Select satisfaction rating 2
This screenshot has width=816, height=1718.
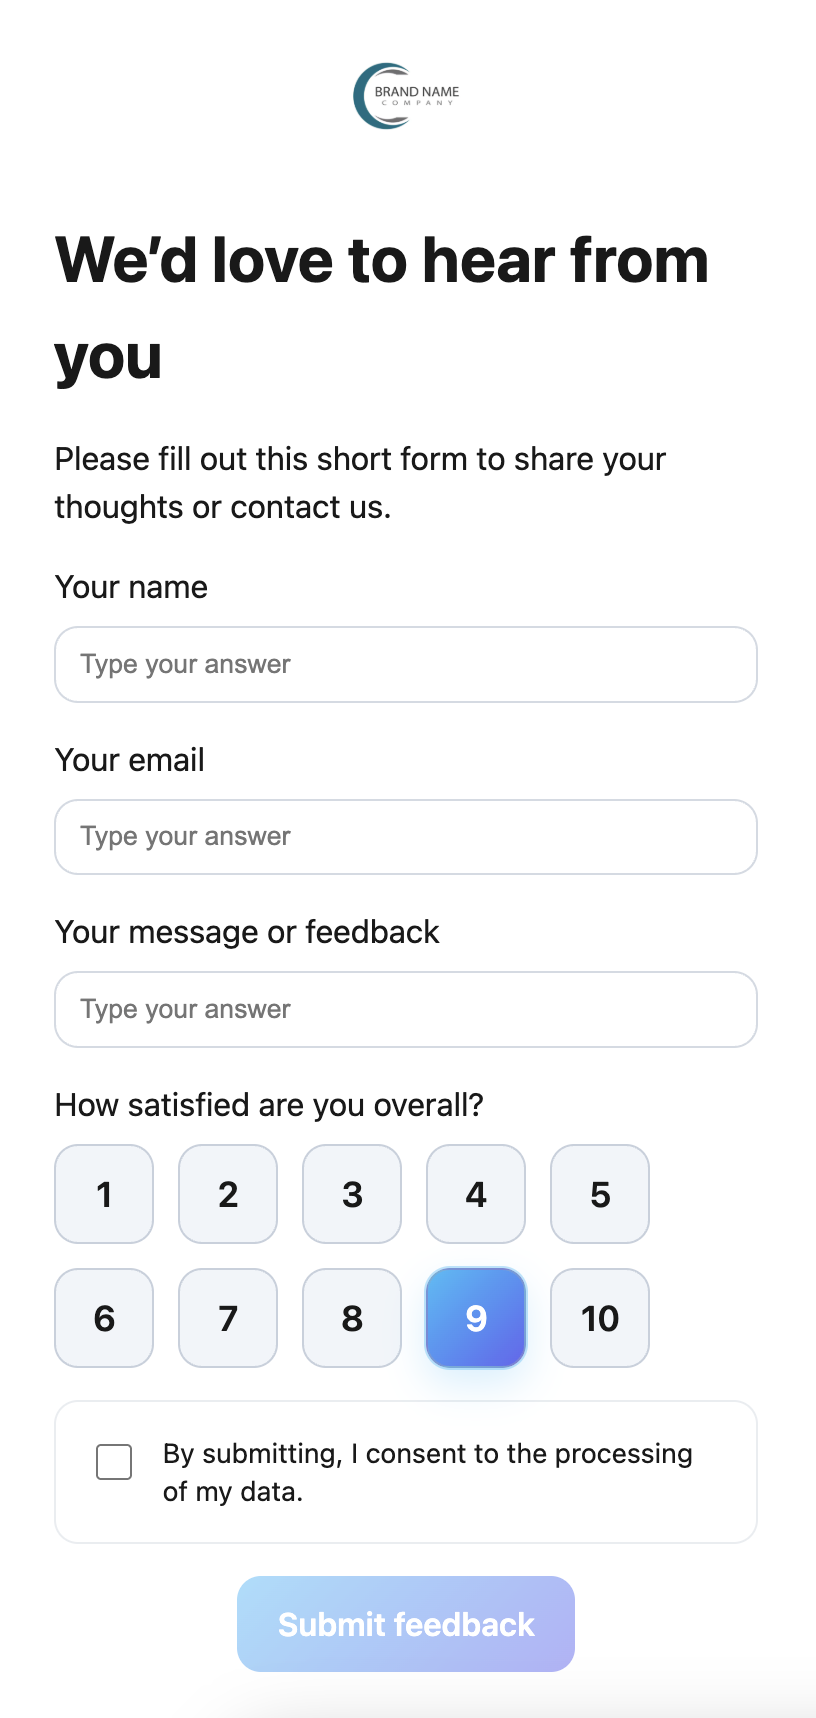tap(228, 1194)
